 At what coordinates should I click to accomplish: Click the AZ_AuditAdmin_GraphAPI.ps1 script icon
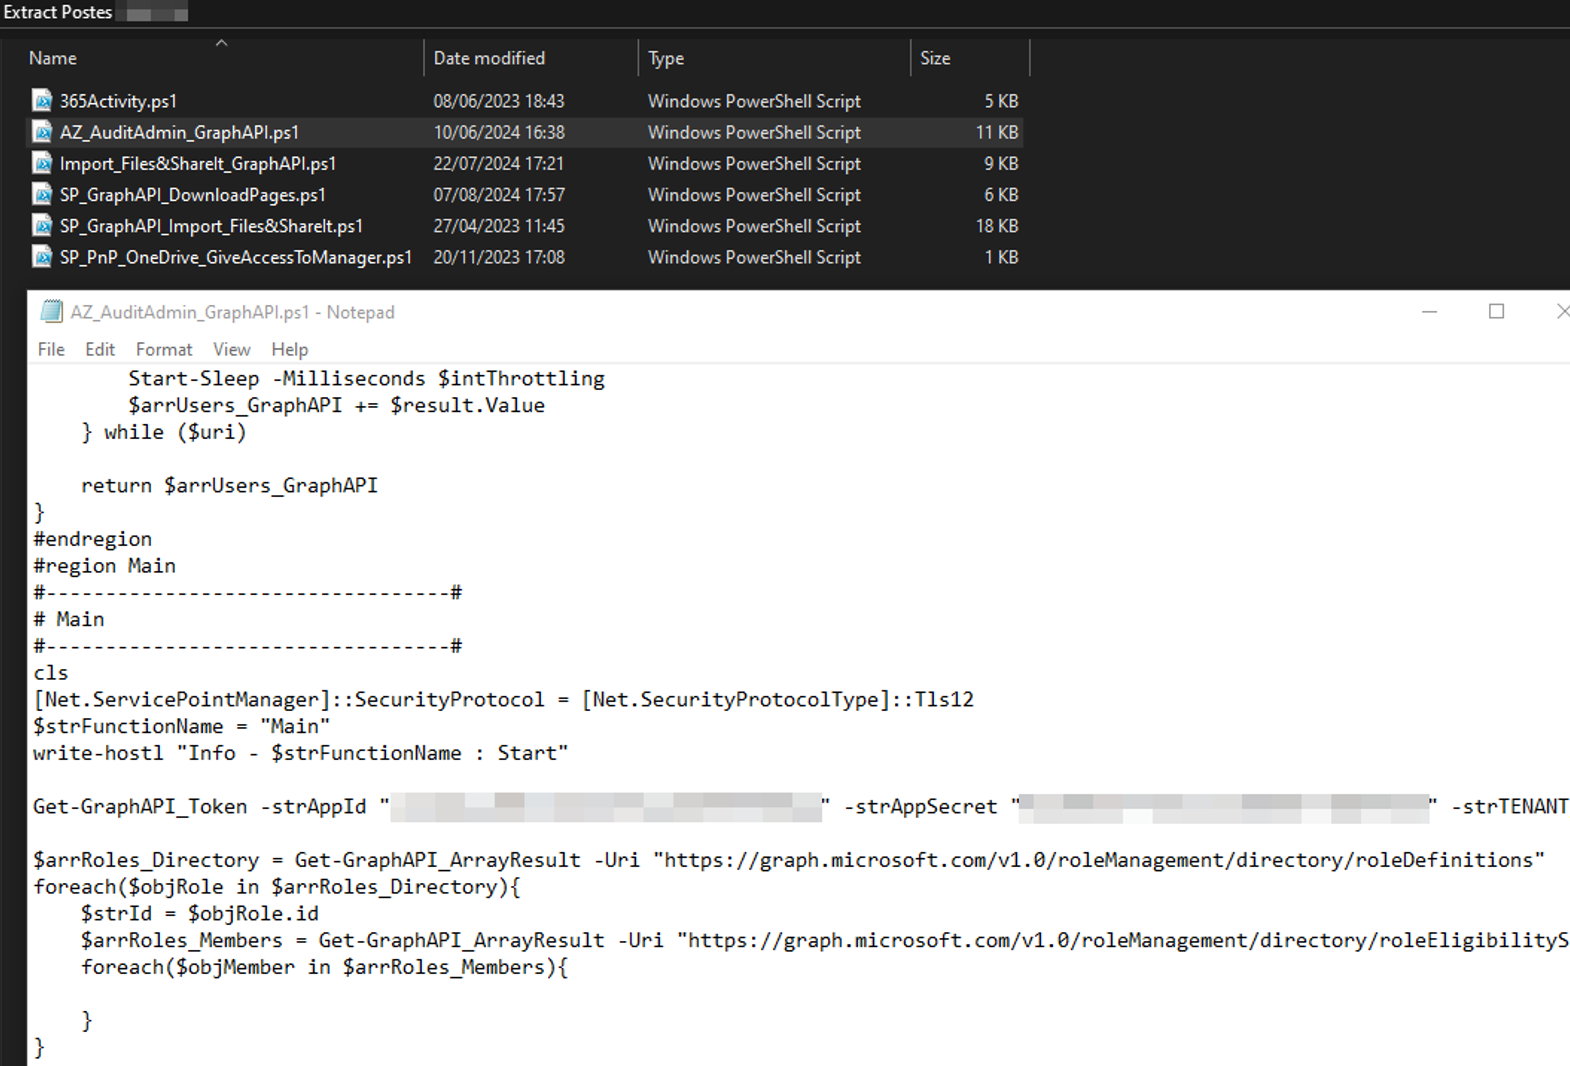(x=42, y=132)
